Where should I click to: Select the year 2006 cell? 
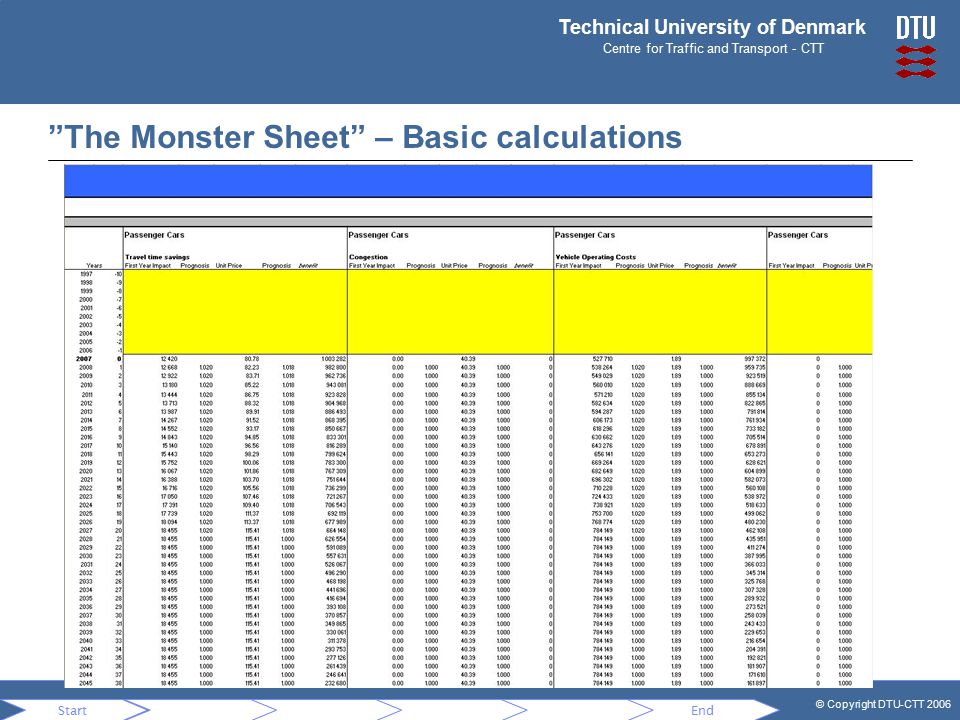click(x=86, y=350)
